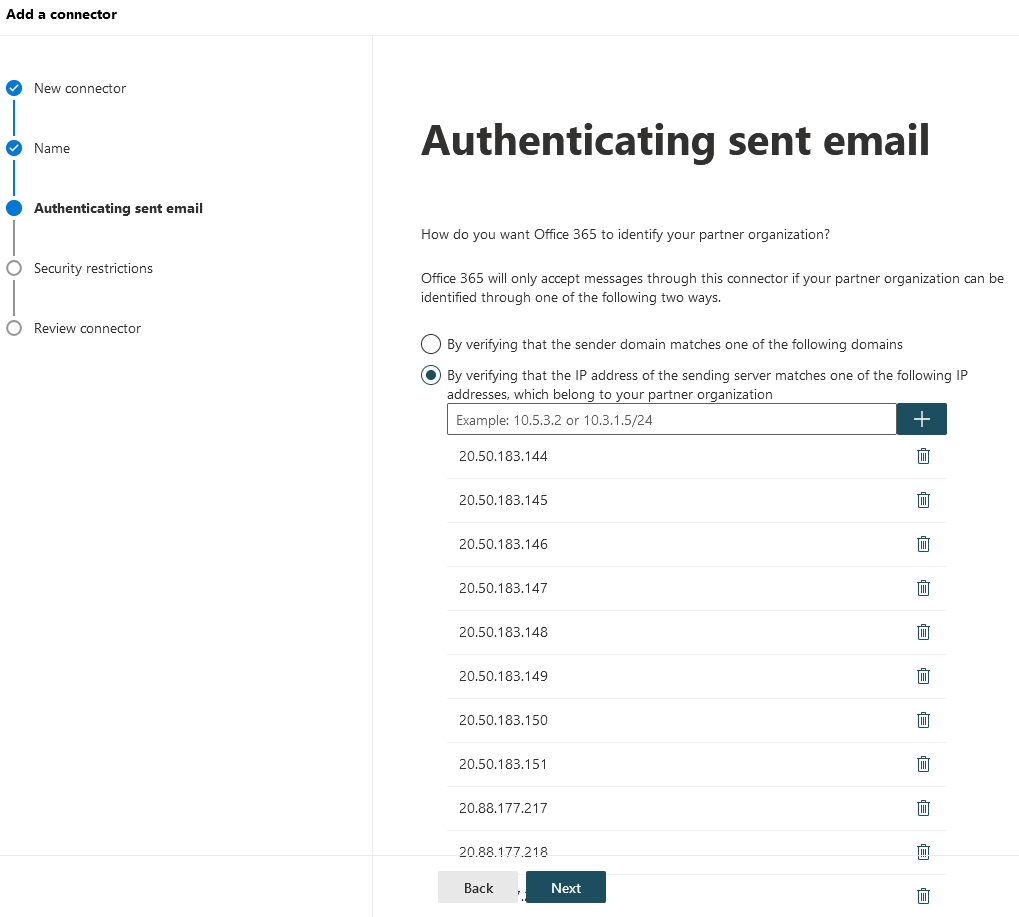Add the IP with the plus button
Screen dimensions: 1019x917
[x=922, y=419]
